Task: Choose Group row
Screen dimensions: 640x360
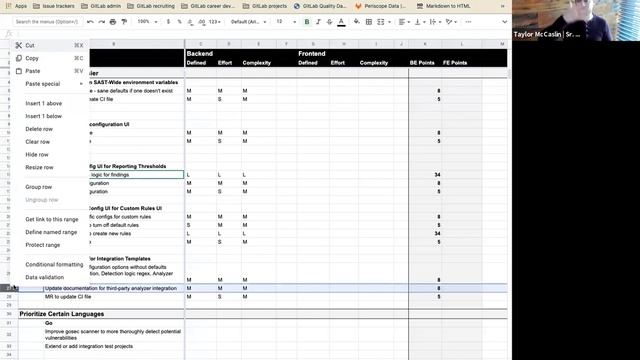Action: (49, 187)
